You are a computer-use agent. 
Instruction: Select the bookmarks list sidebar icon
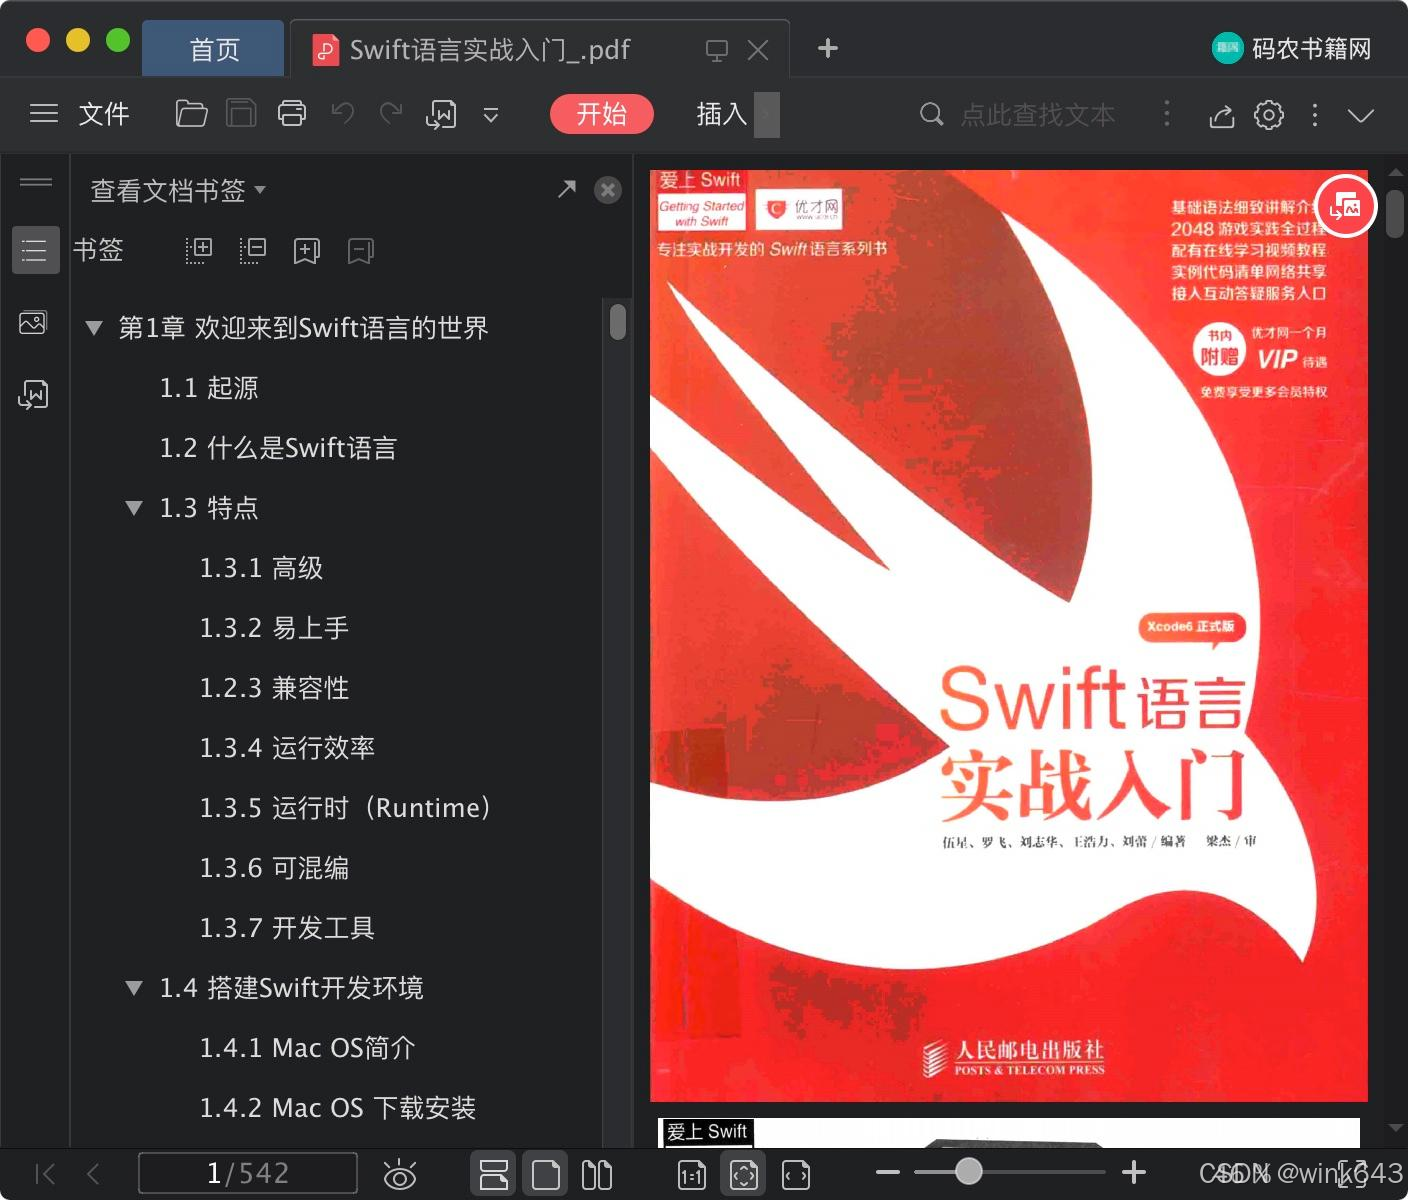click(x=35, y=250)
